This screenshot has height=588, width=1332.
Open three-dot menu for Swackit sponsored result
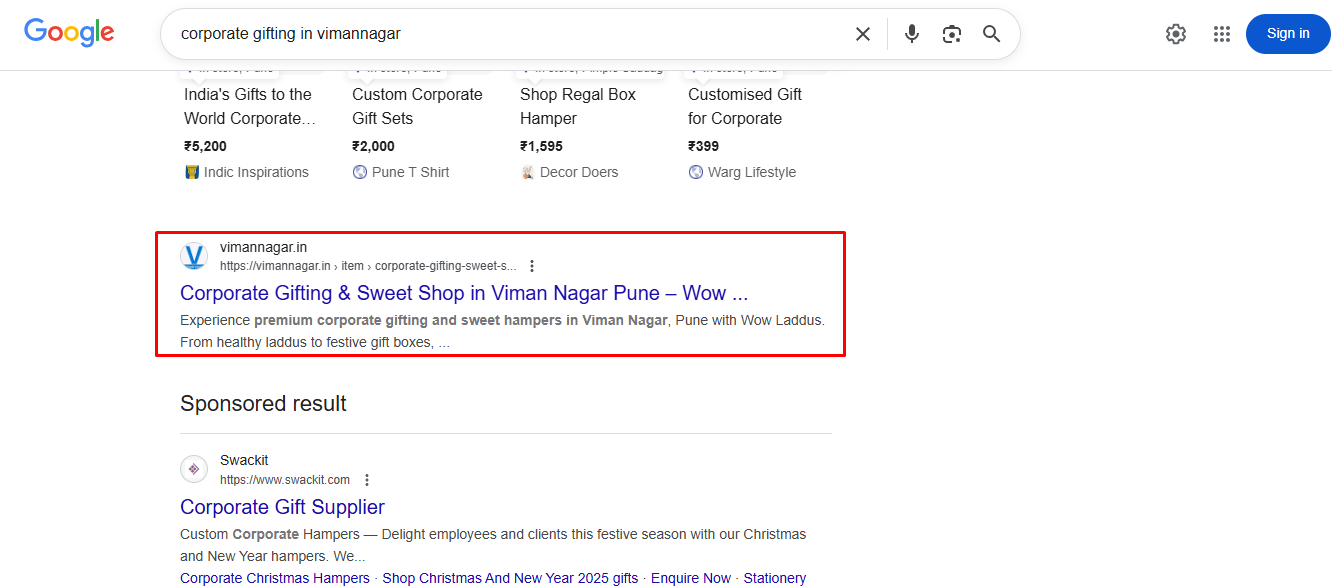(366, 479)
